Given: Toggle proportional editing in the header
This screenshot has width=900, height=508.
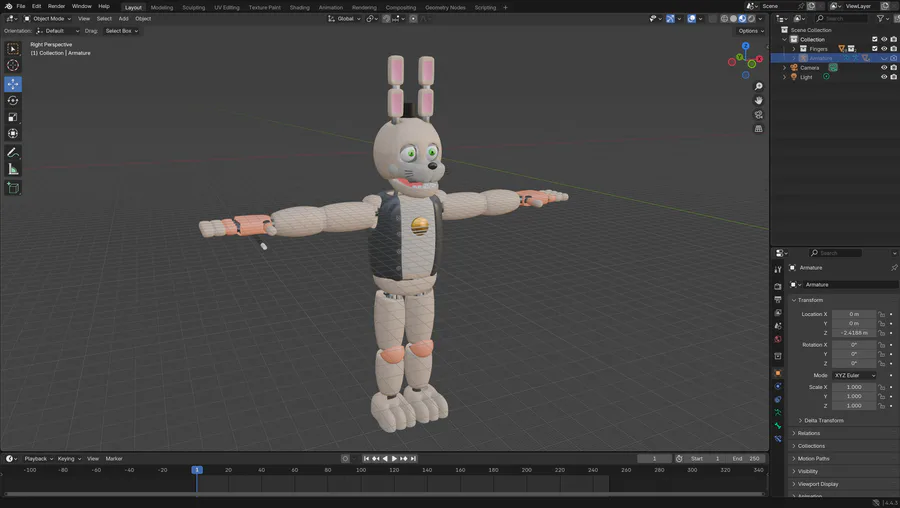Looking at the screenshot, I should click(x=413, y=18).
